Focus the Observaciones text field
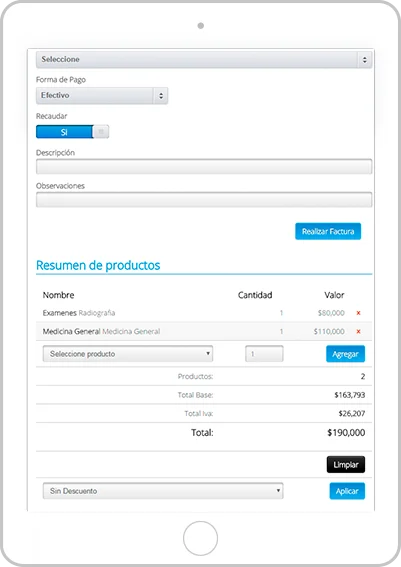401x567 pixels. (204, 200)
